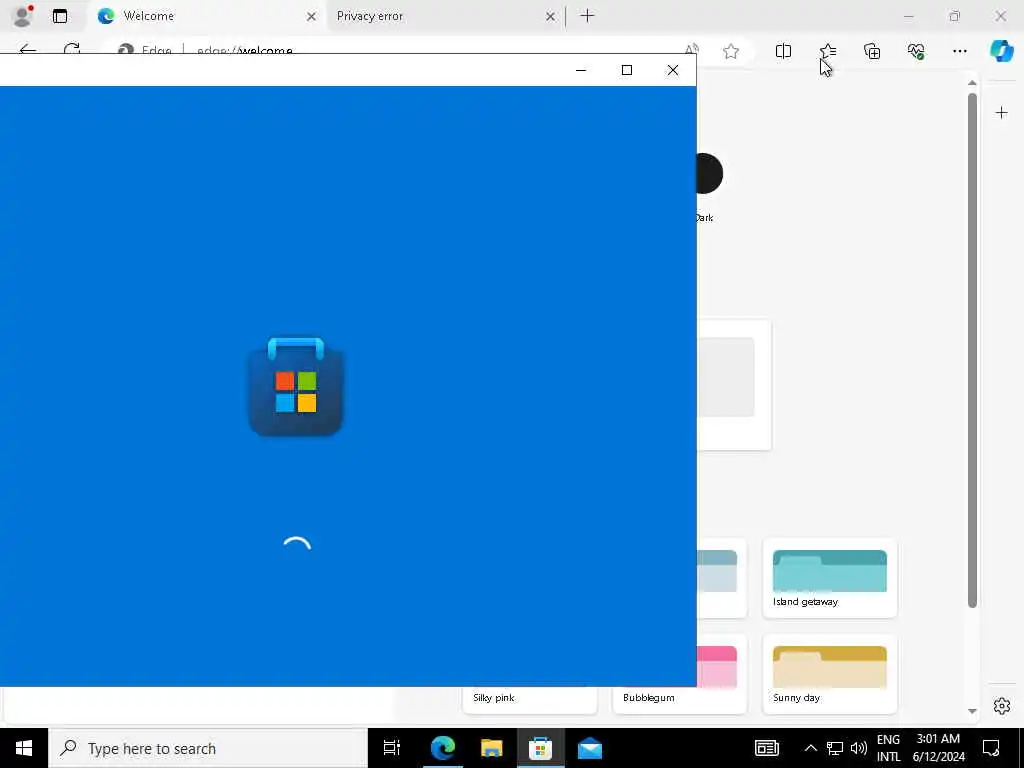Image resolution: width=1024 pixels, height=768 pixels.
Task: Maximize the Microsoft Store window
Action: pyautogui.click(x=627, y=70)
